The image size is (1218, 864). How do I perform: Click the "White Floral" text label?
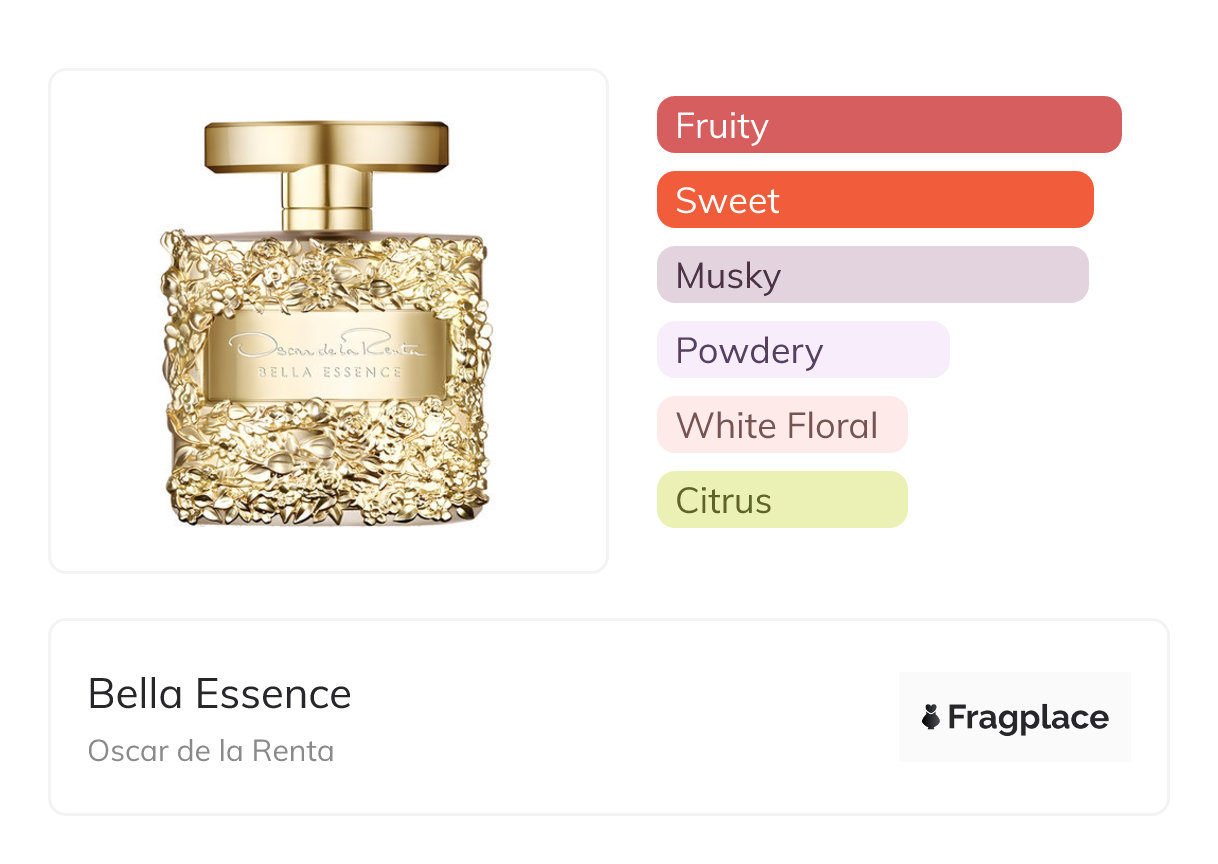(x=777, y=426)
